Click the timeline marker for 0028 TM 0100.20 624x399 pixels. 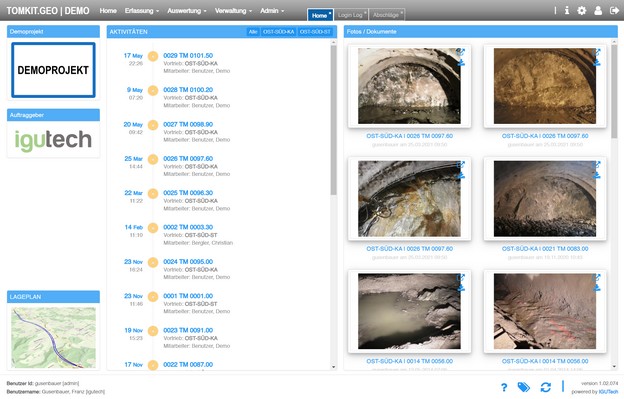(153, 90)
